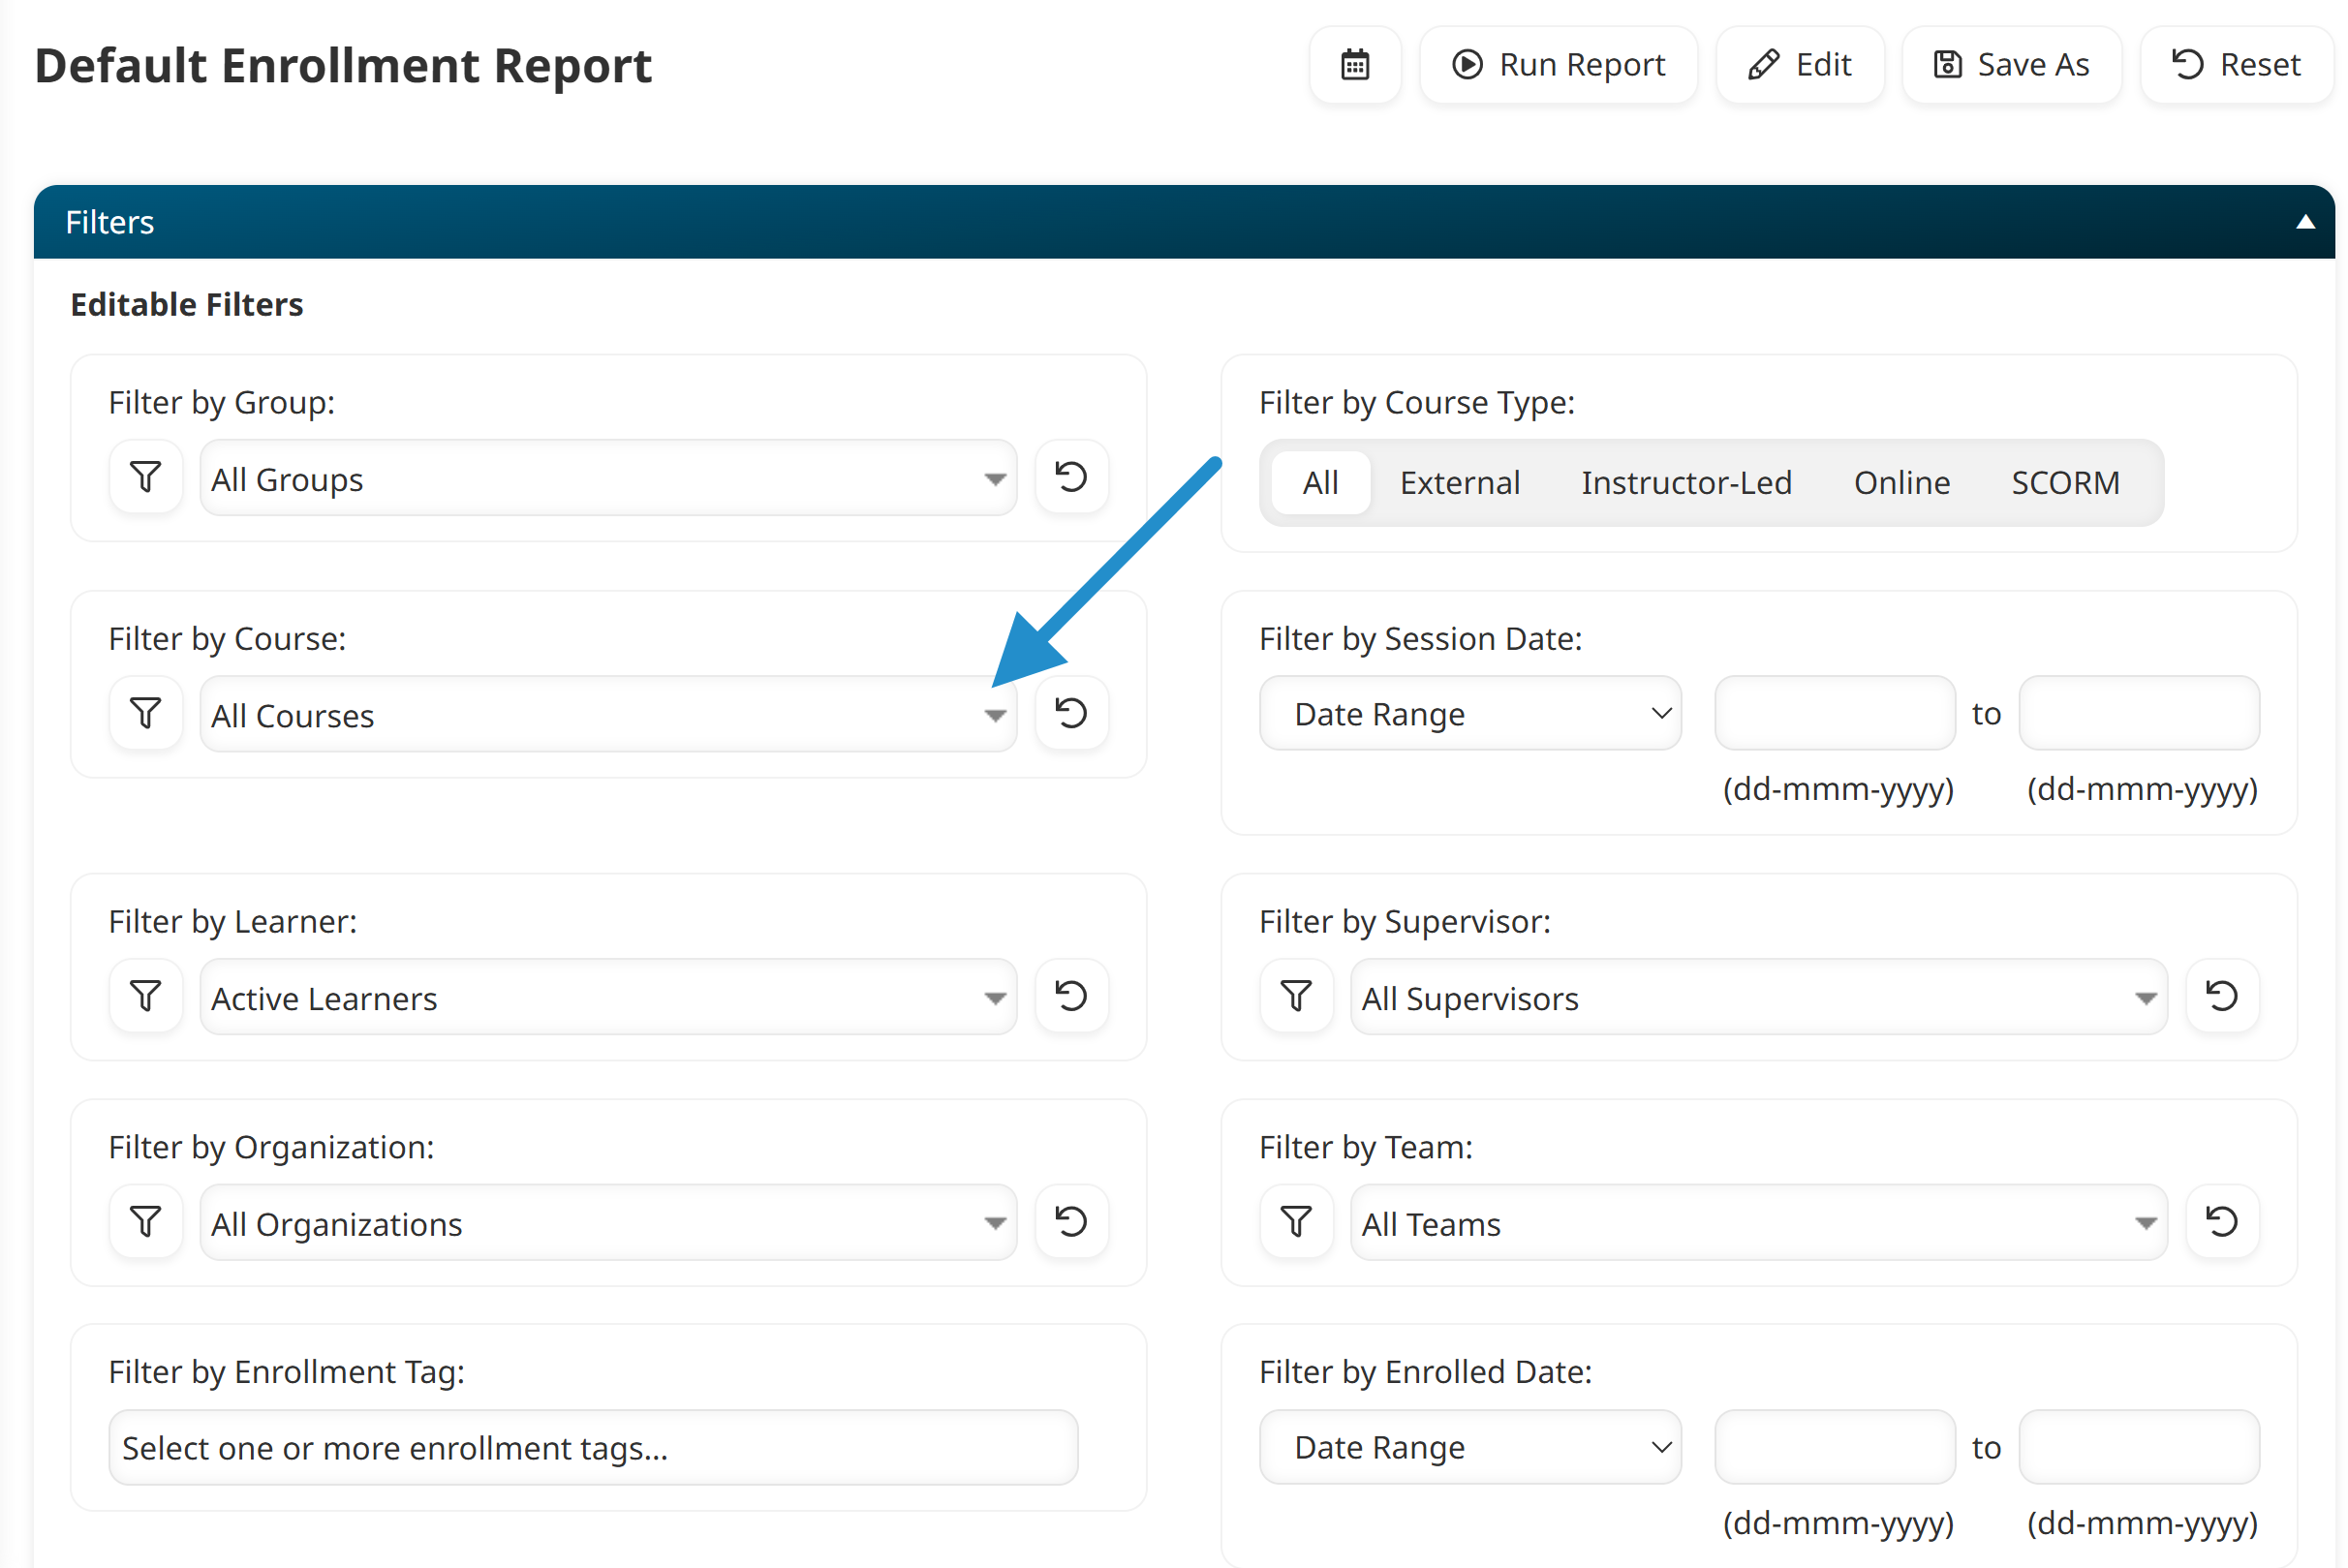Image resolution: width=2348 pixels, height=1568 pixels.
Task: Open the All Courses dropdown
Action: (608, 715)
